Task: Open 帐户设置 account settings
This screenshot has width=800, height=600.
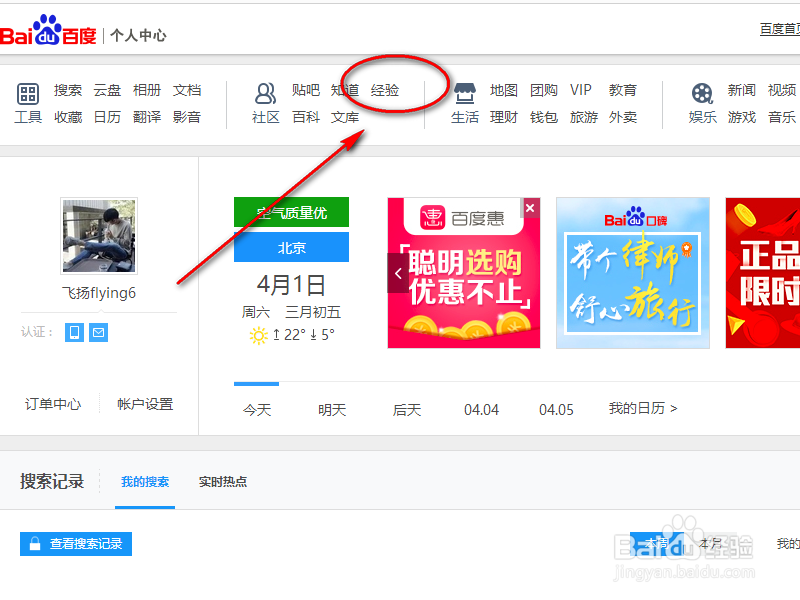Action: point(145,404)
